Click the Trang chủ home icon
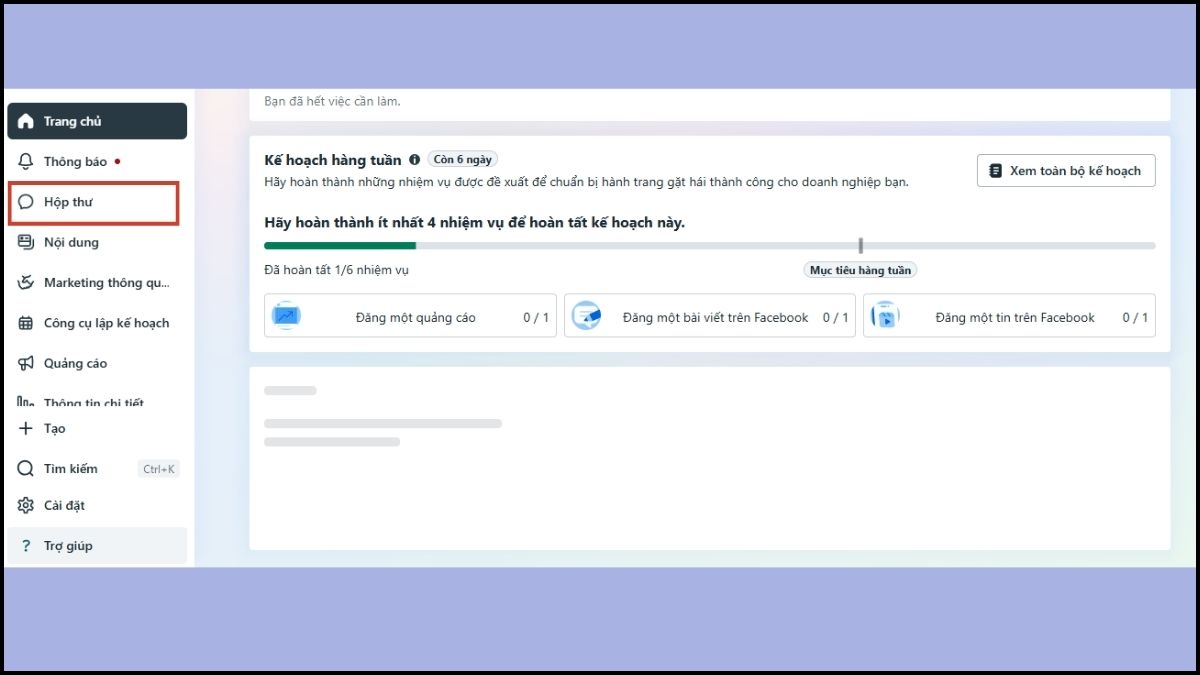1200x675 pixels. pyautogui.click(x=26, y=121)
